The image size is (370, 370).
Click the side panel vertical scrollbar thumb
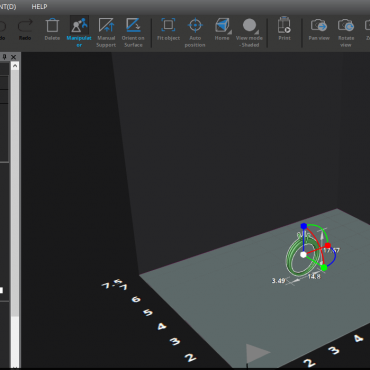click(x=15, y=193)
